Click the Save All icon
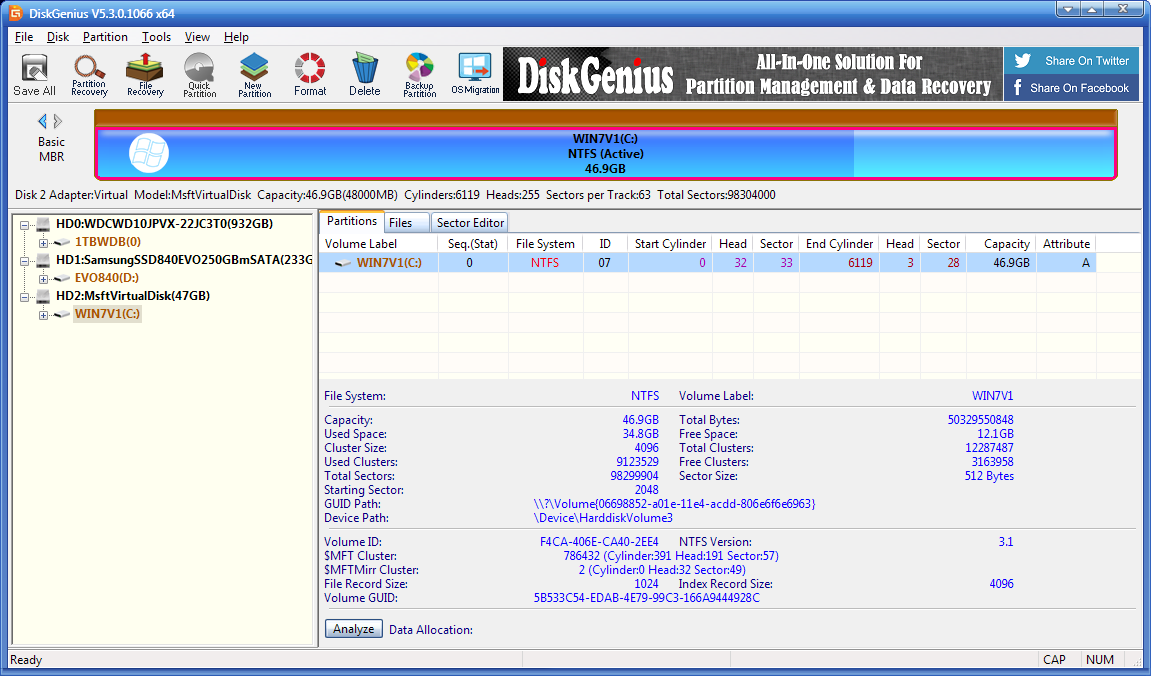The width and height of the screenshot is (1151, 676). click(x=34, y=74)
